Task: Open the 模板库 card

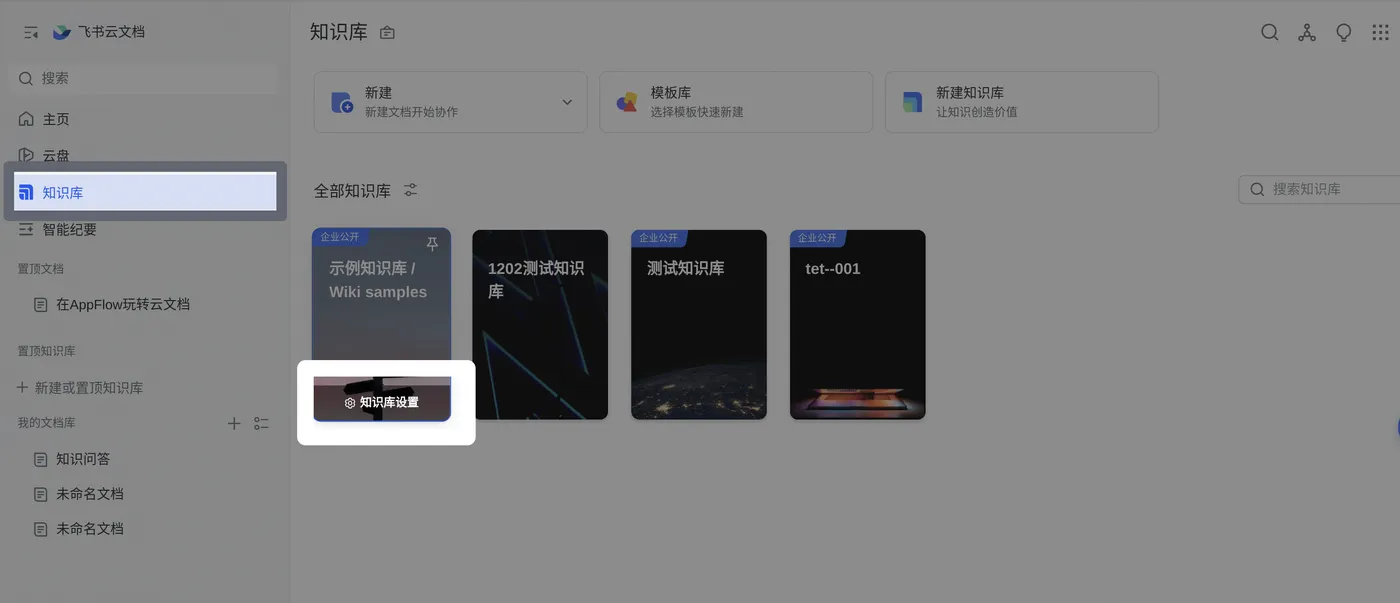Action: pos(736,102)
